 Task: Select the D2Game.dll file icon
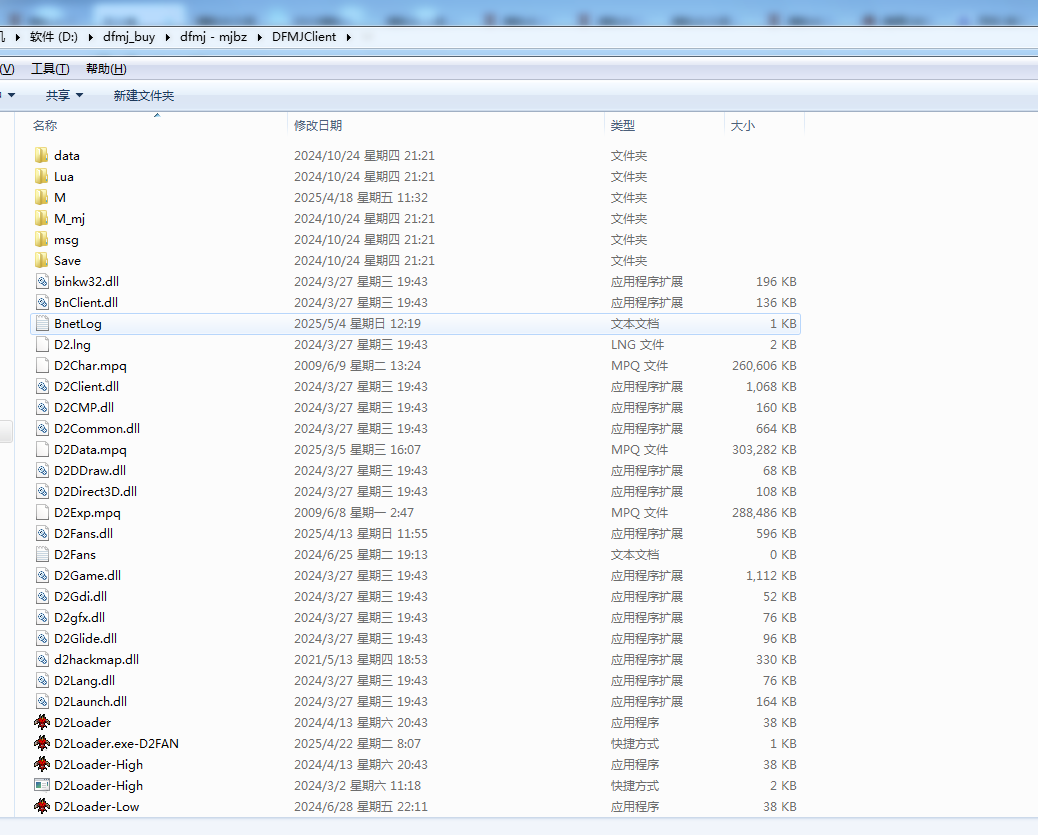tap(42, 575)
